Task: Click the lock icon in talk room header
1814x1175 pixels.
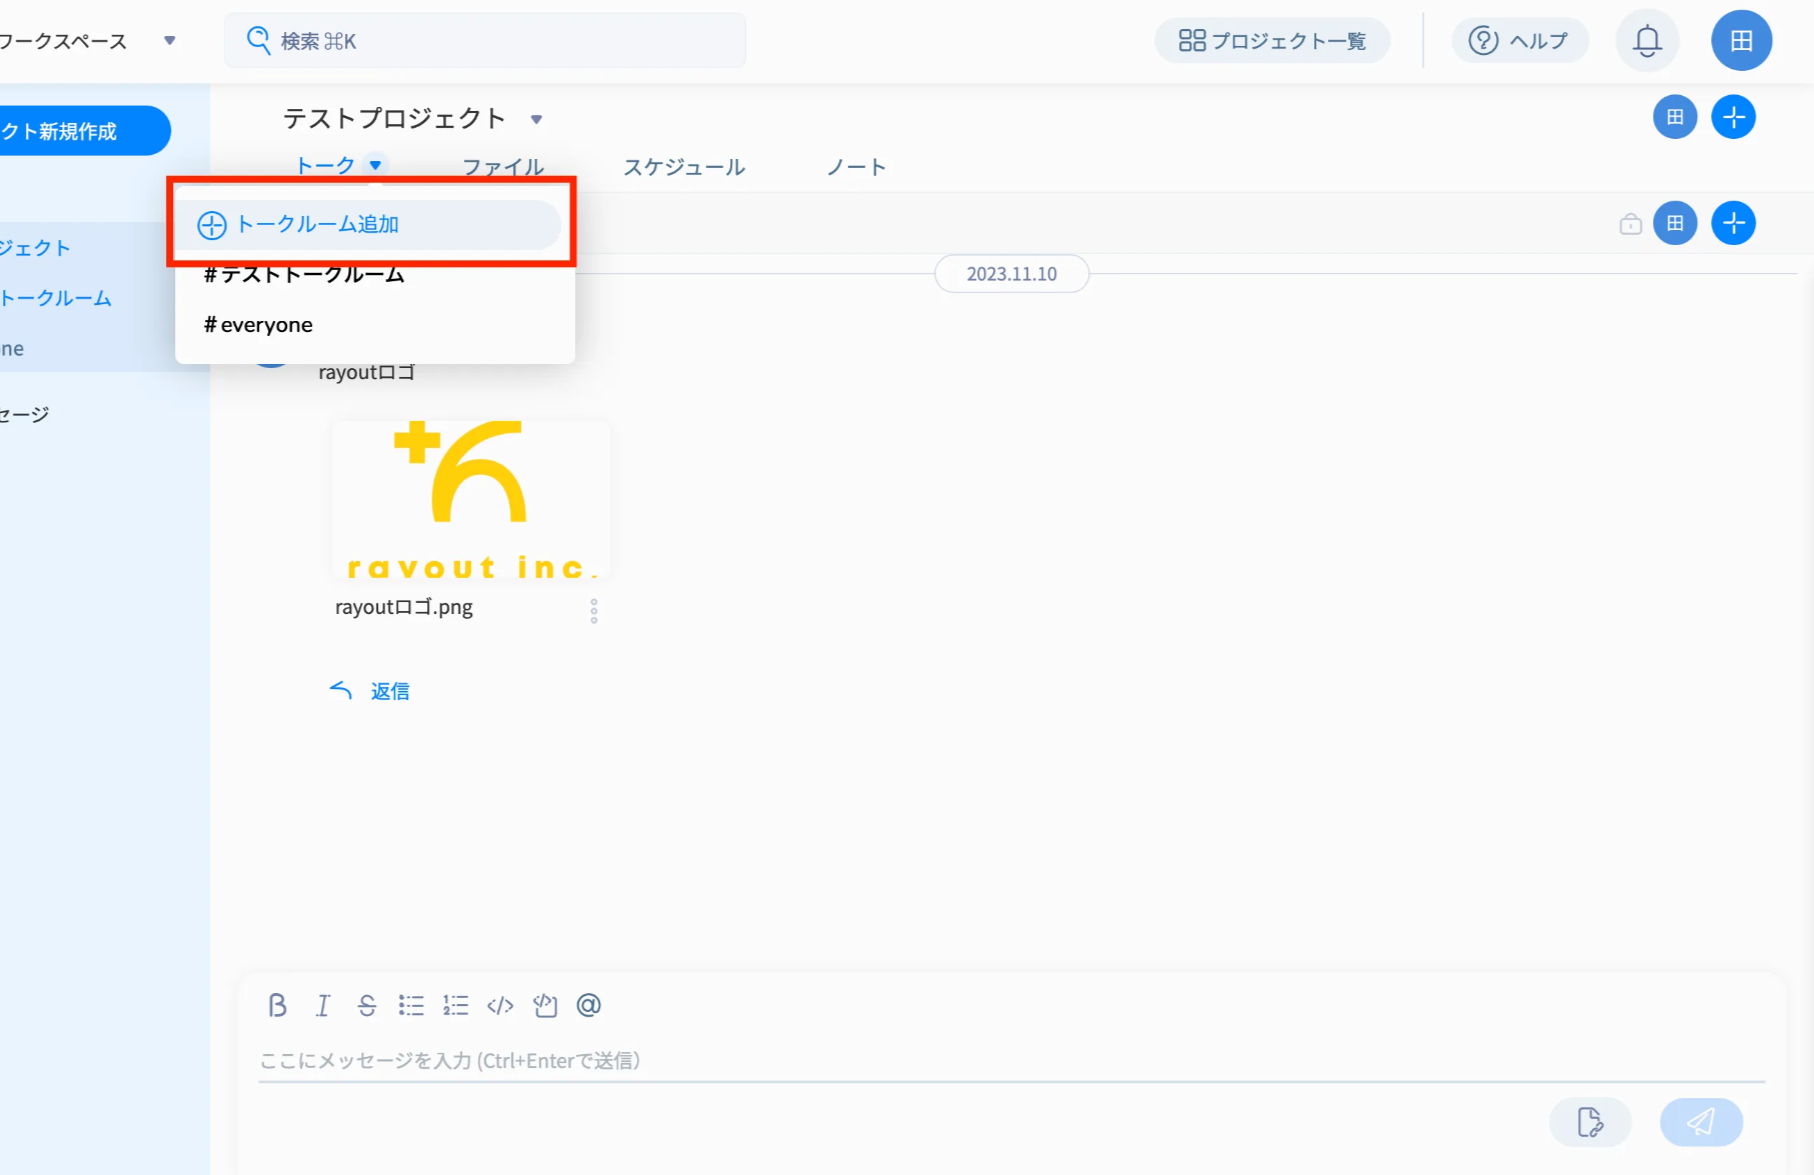Action: coord(1630,224)
